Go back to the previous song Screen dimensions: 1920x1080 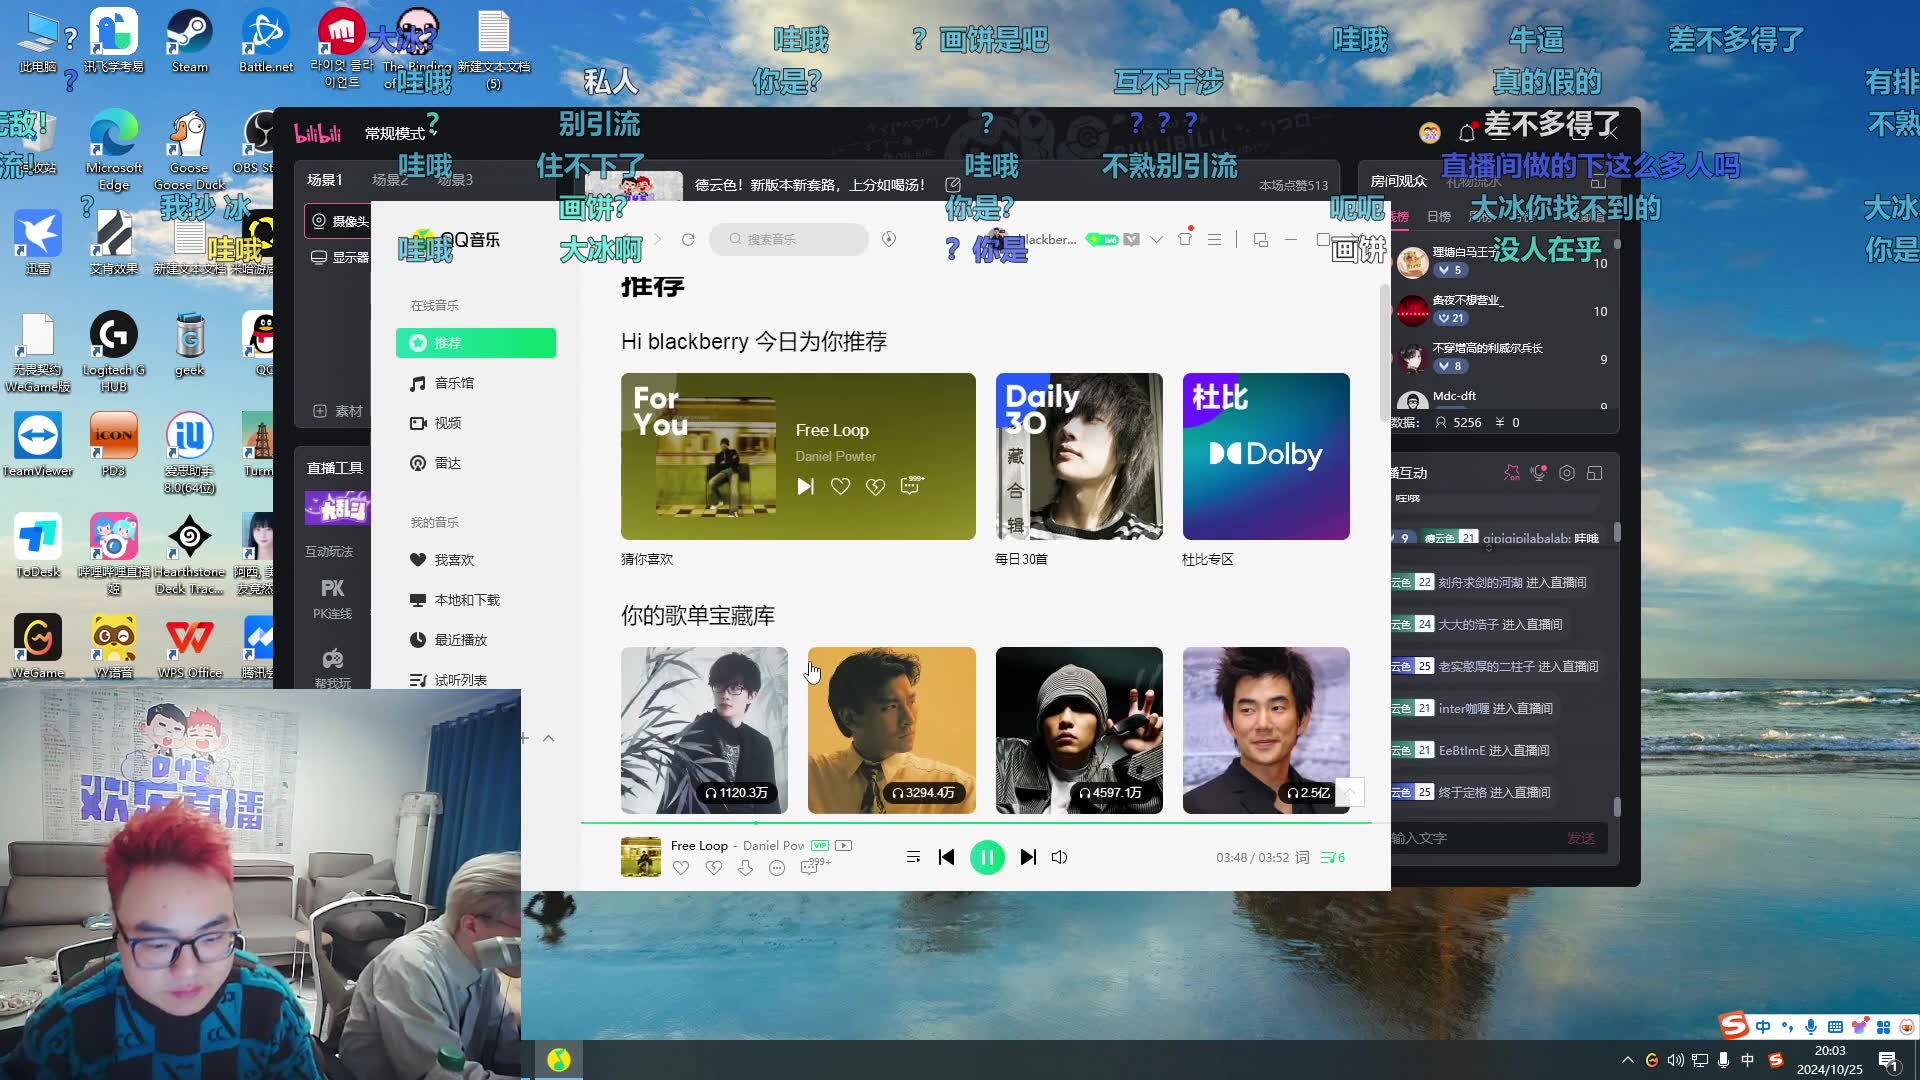946,857
